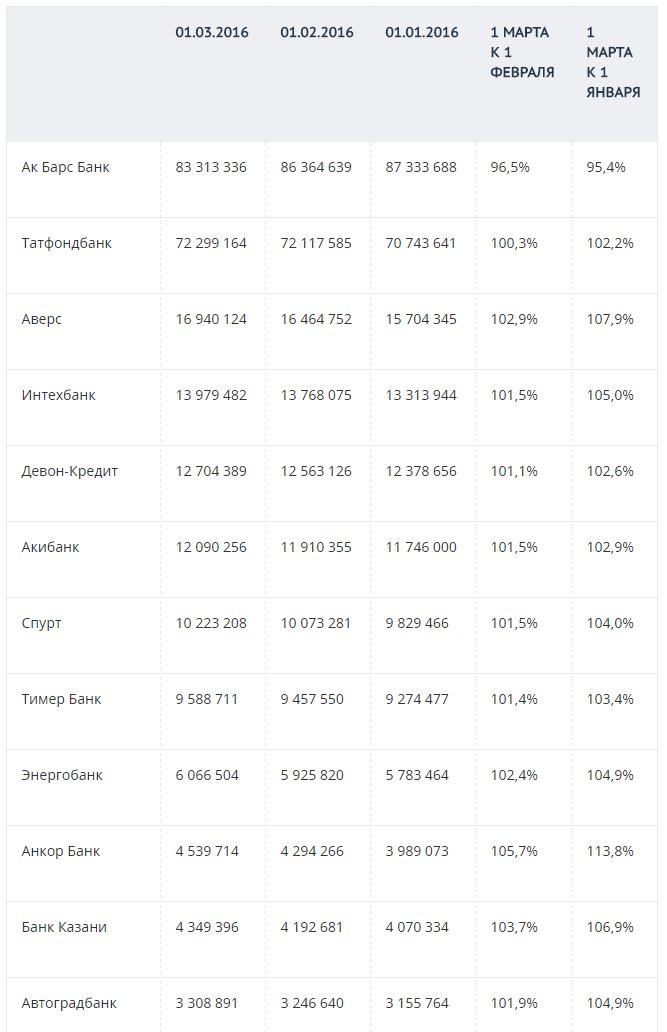This screenshot has width=667, height=1032.
Task: Click the Аверс bank name
Action: pyautogui.click(x=42, y=319)
